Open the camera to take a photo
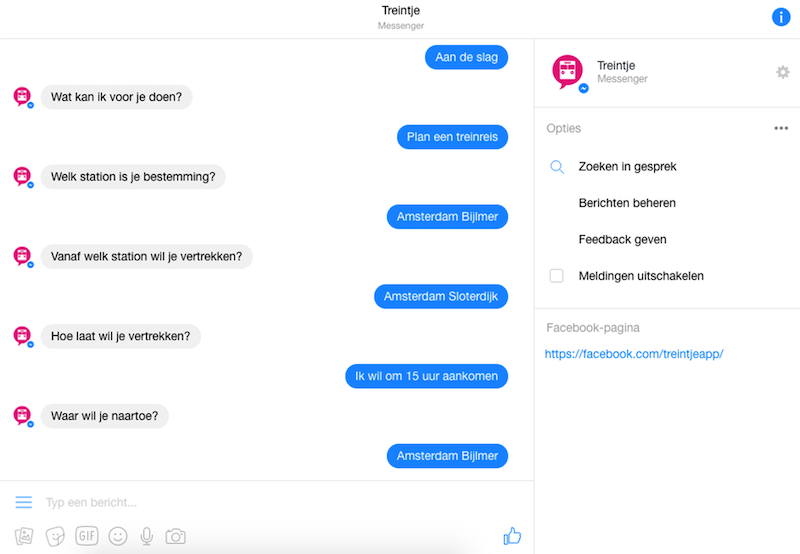 176,536
